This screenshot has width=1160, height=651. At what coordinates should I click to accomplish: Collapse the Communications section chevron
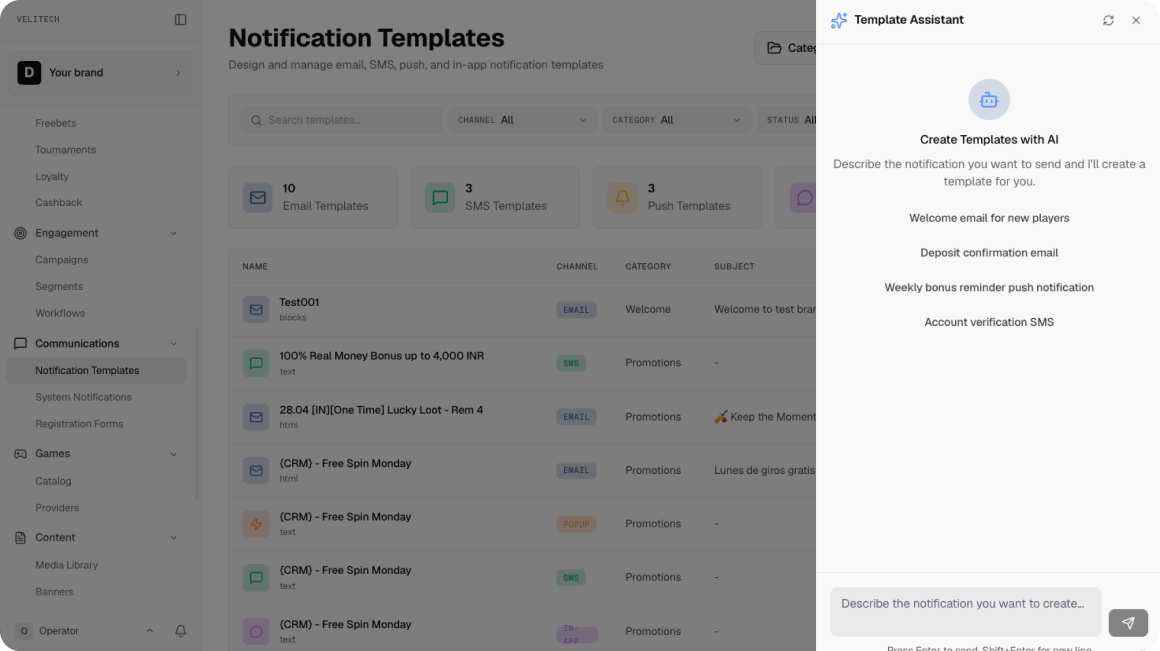(x=174, y=343)
